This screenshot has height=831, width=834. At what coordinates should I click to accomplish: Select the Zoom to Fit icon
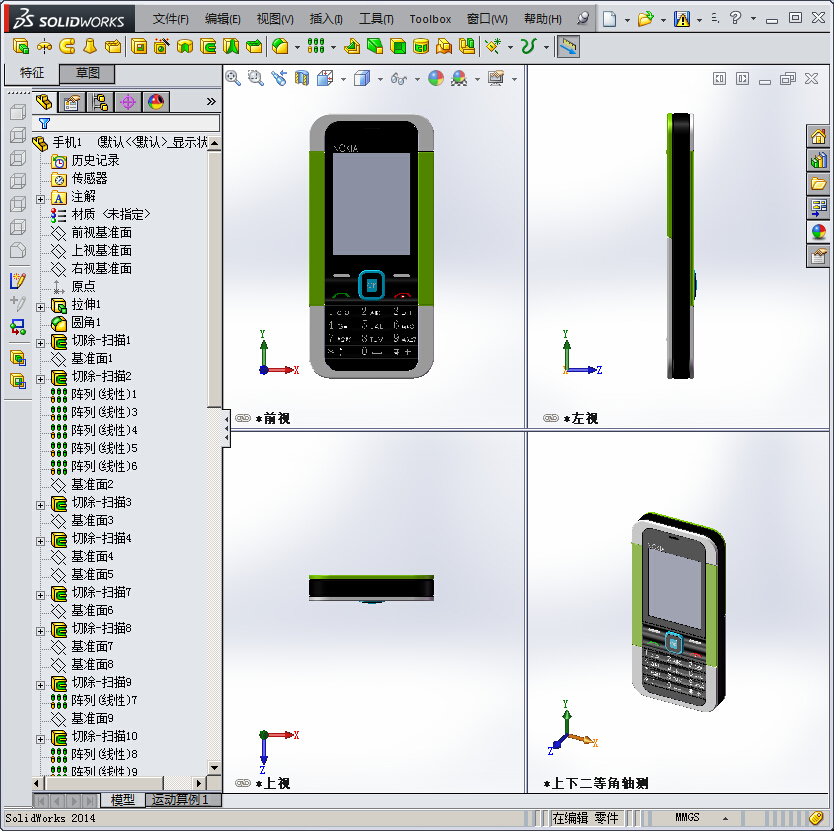click(x=233, y=78)
